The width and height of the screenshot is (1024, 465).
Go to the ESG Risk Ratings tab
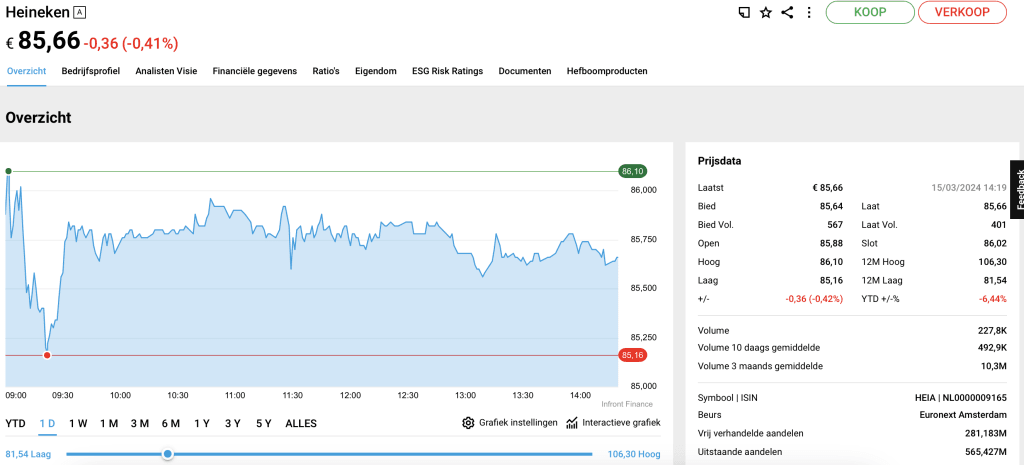(447, 71)
